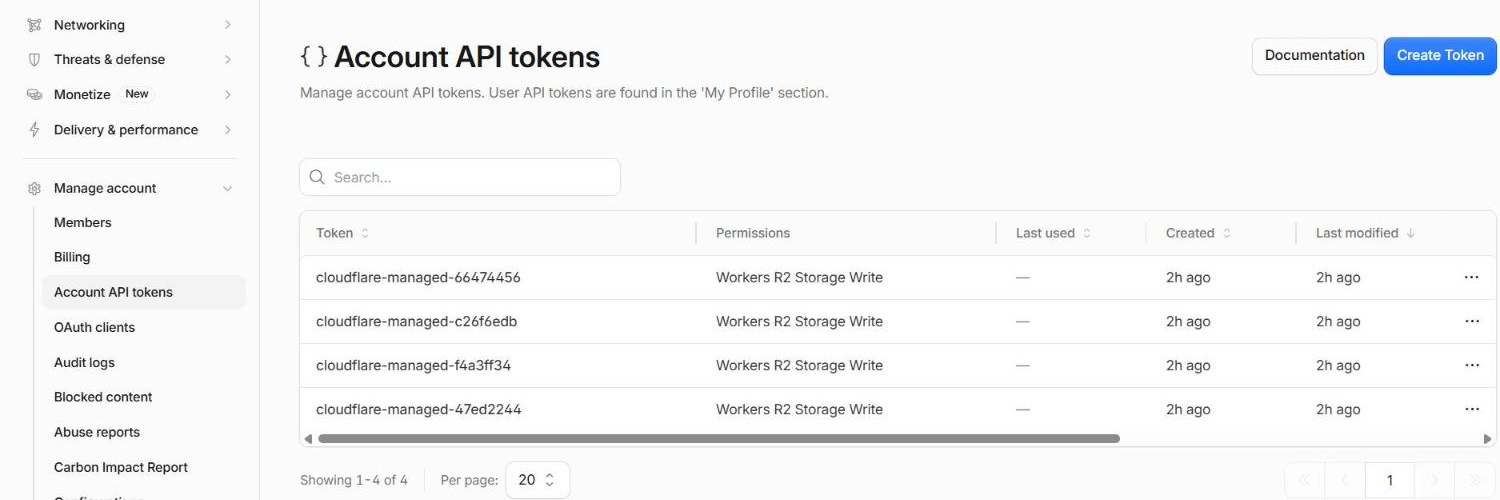Click the Create Token button
The height and width of the screenshot is (500, 1500).
(1440, 55)
